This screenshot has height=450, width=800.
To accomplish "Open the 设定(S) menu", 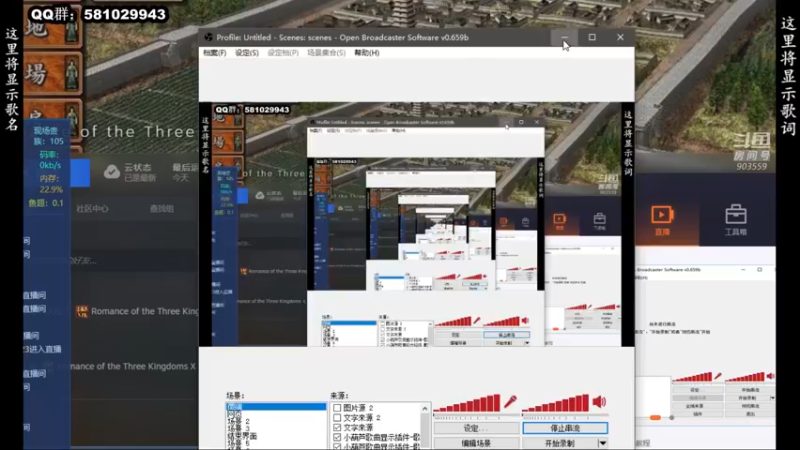I will click(x=246, y=53).
